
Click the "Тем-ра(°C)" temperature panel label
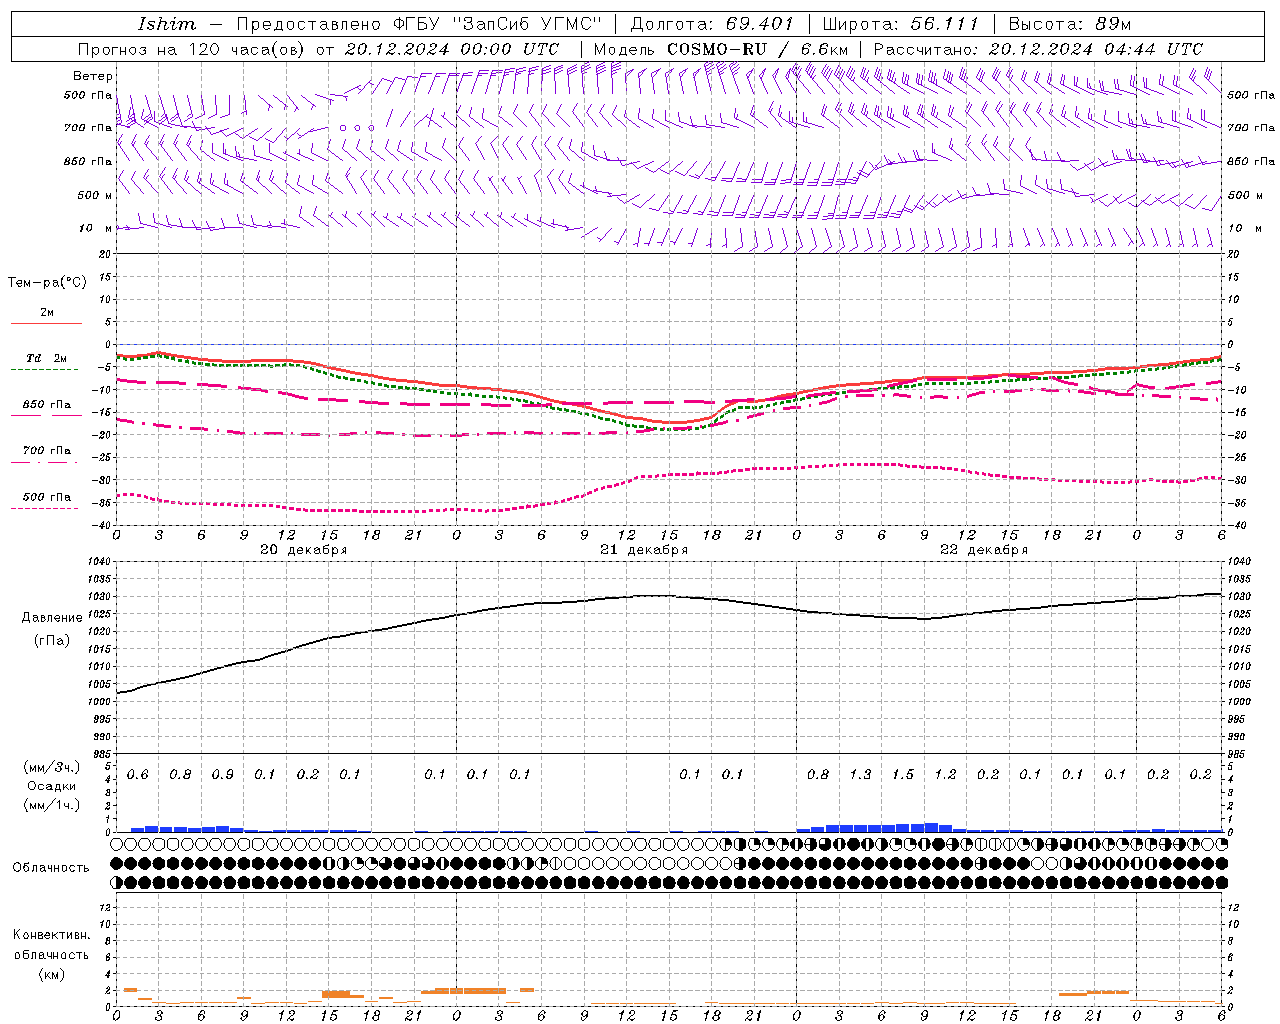(x=47, y=282)
